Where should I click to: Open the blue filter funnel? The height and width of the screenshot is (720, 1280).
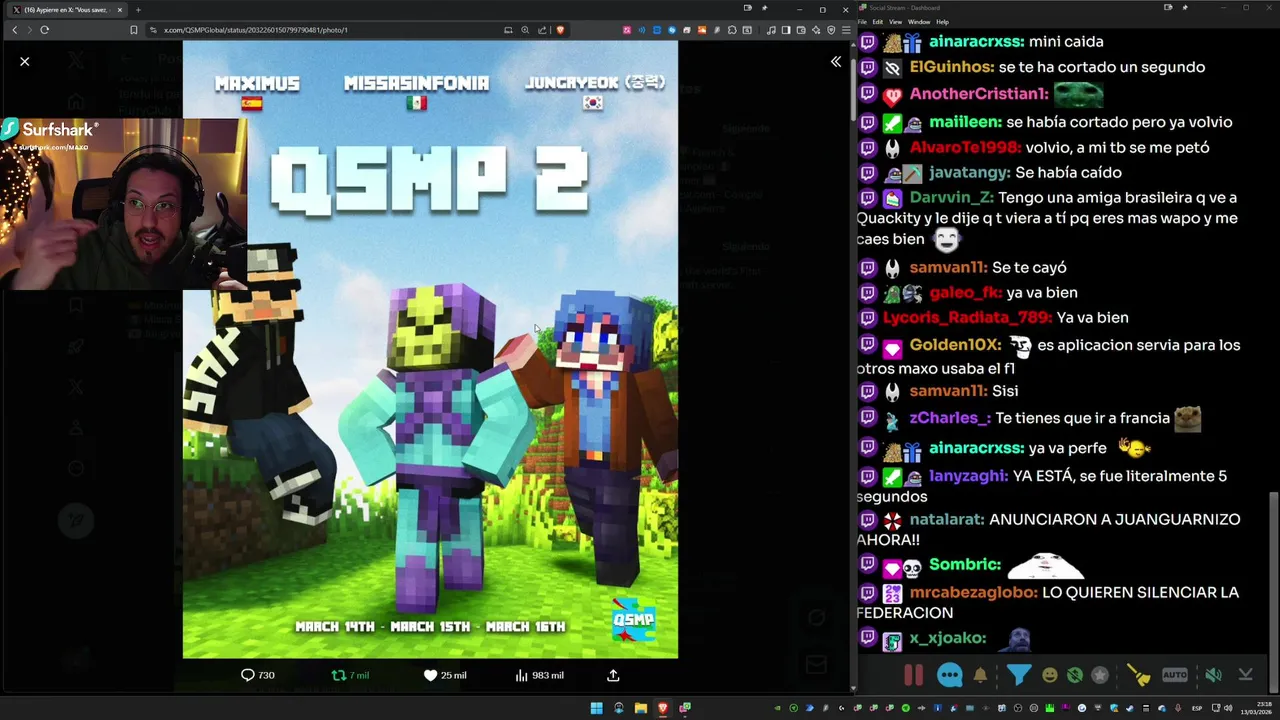1018,675
